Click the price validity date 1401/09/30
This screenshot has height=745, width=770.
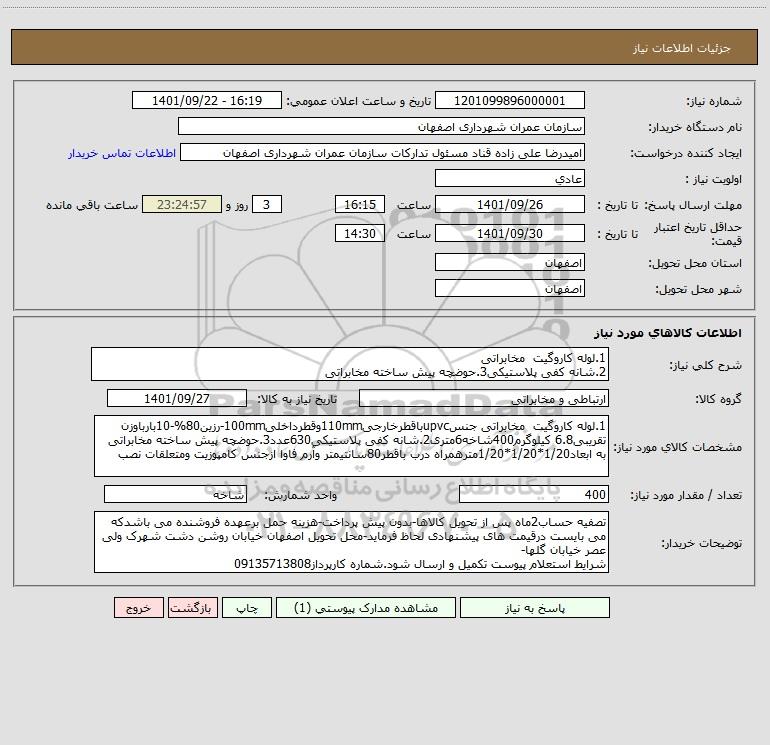(510, 233)
